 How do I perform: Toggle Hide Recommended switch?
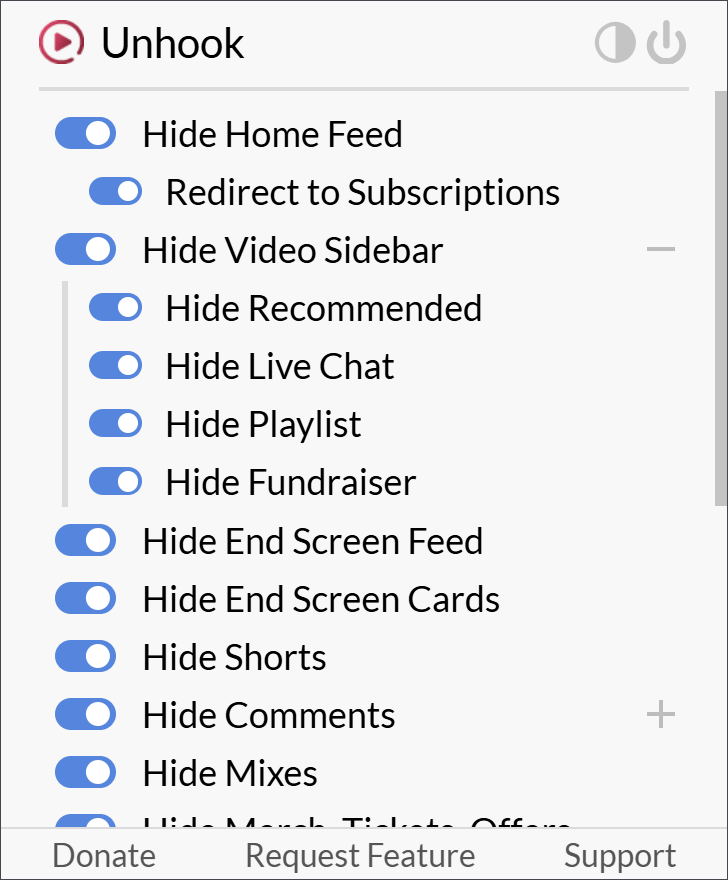click(x=115, y=308)
